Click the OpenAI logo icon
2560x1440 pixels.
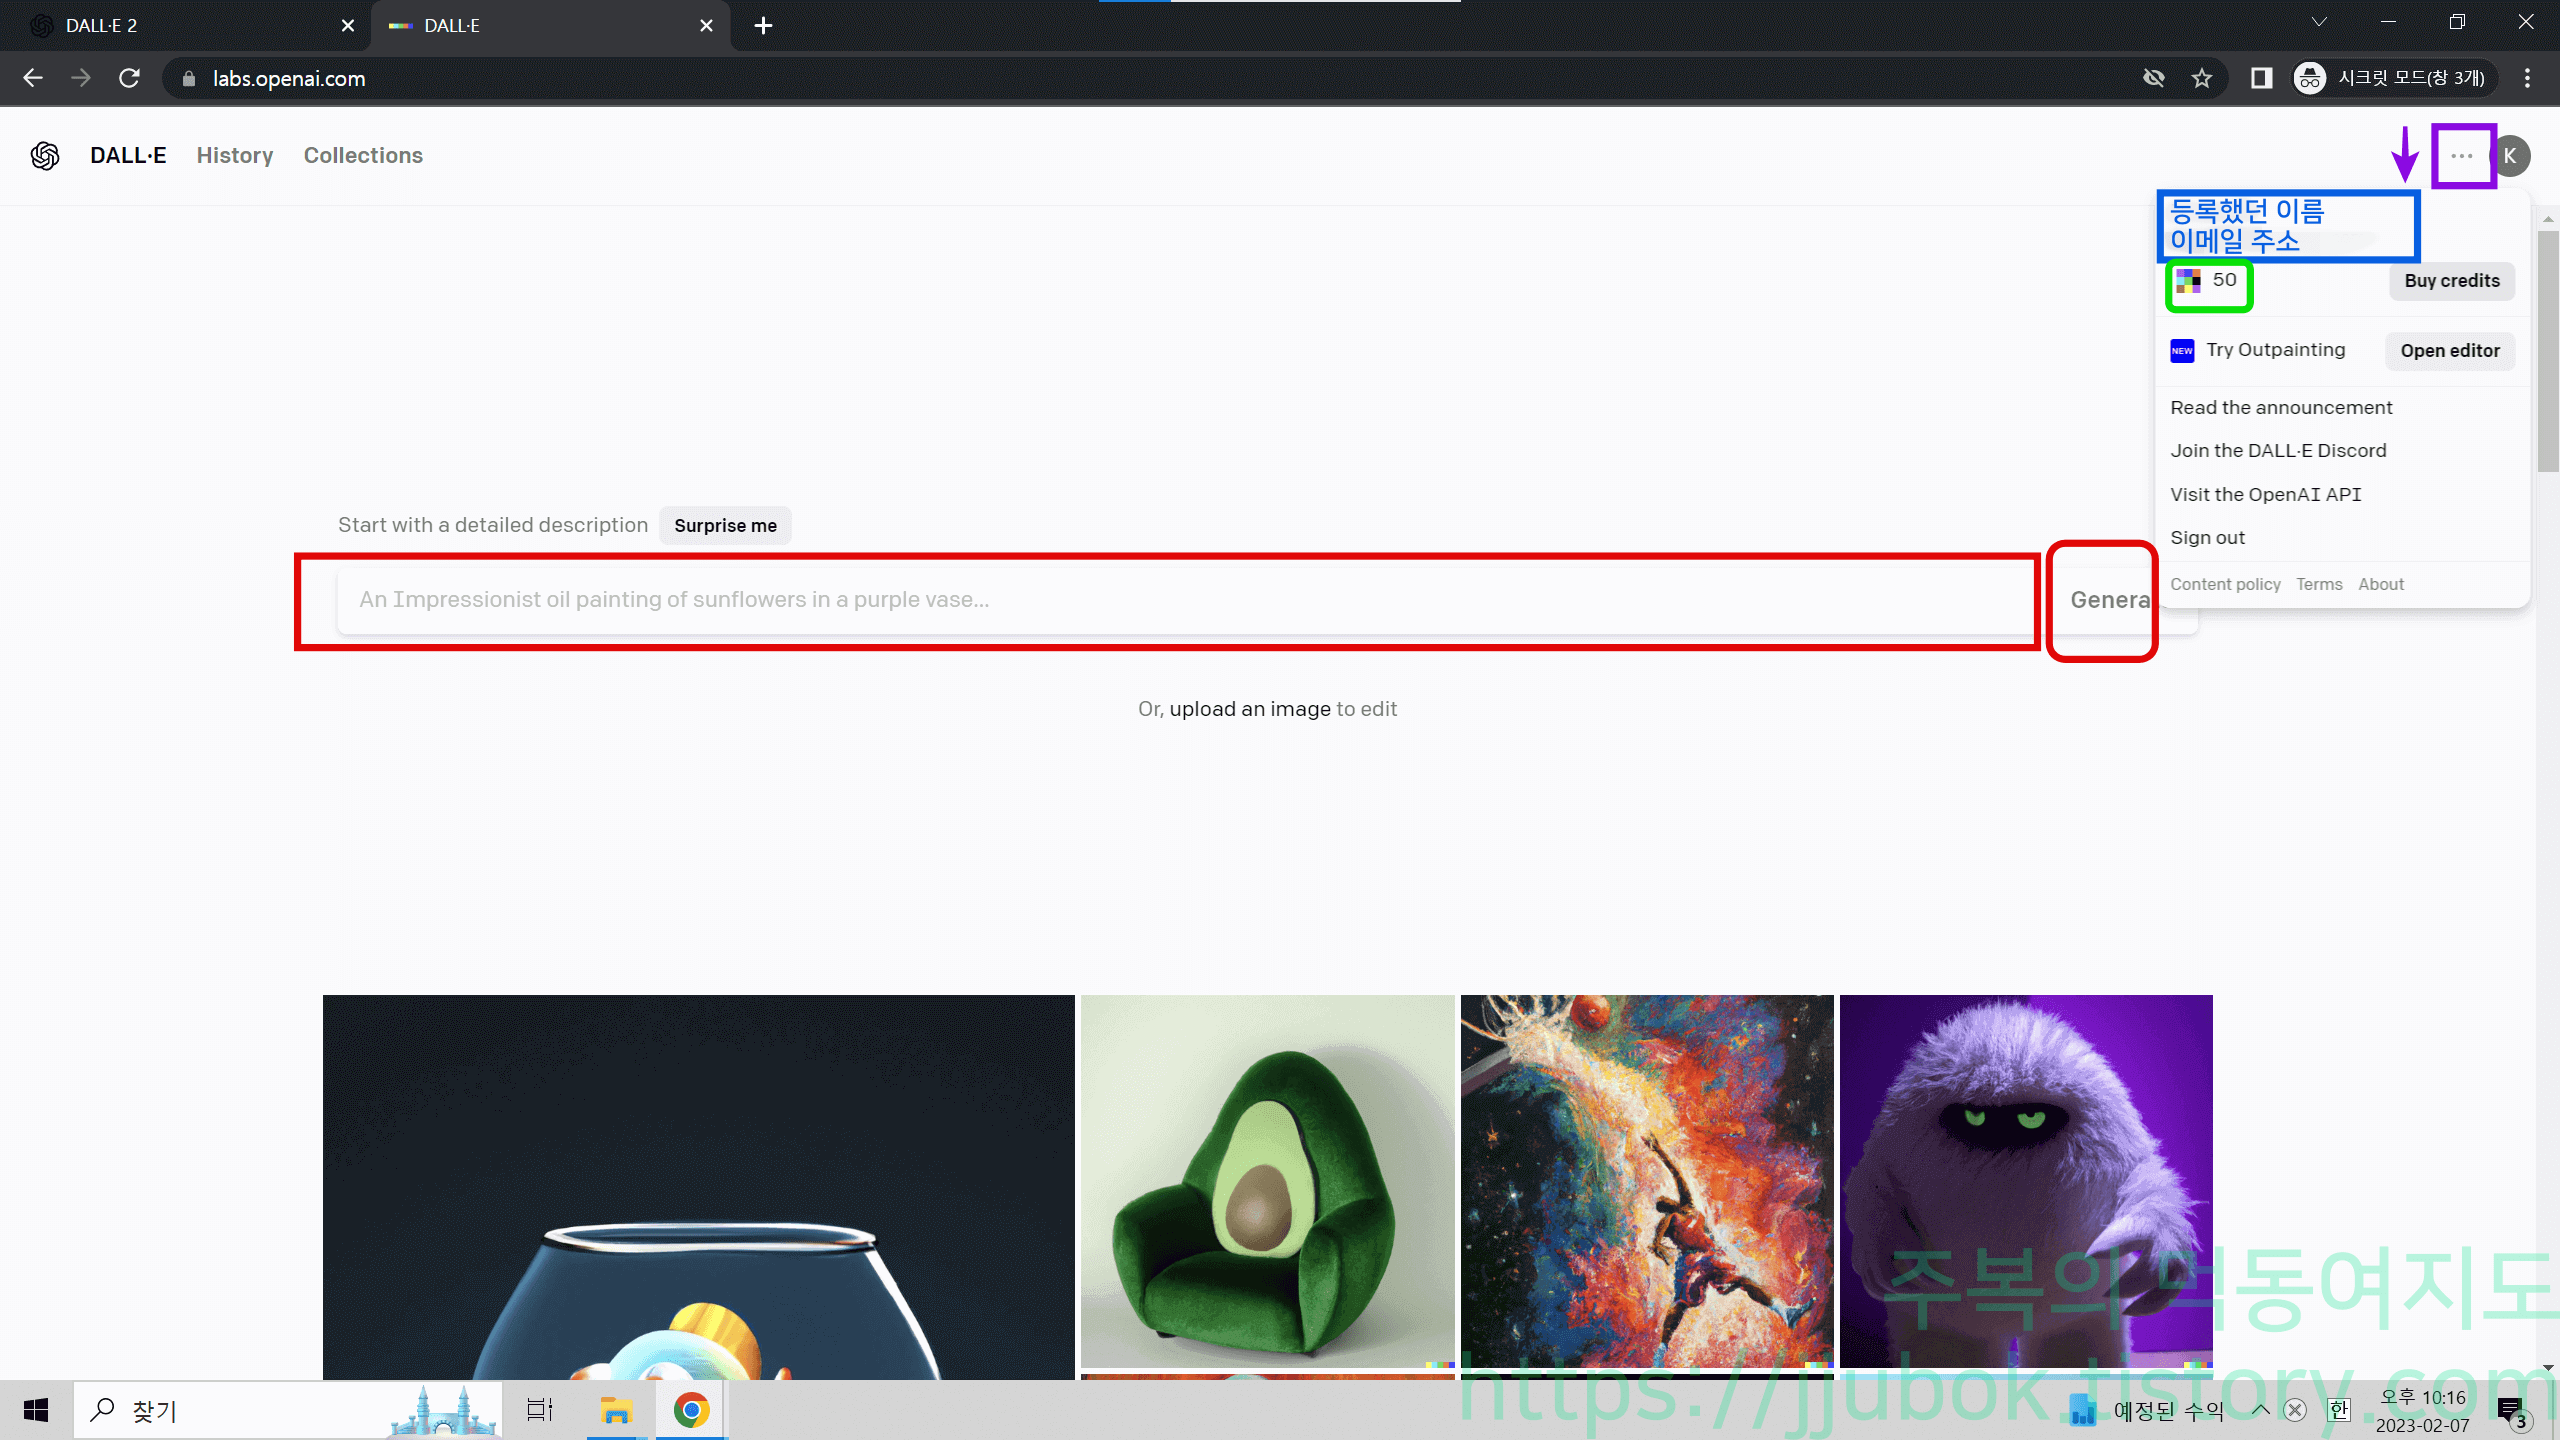45,156
